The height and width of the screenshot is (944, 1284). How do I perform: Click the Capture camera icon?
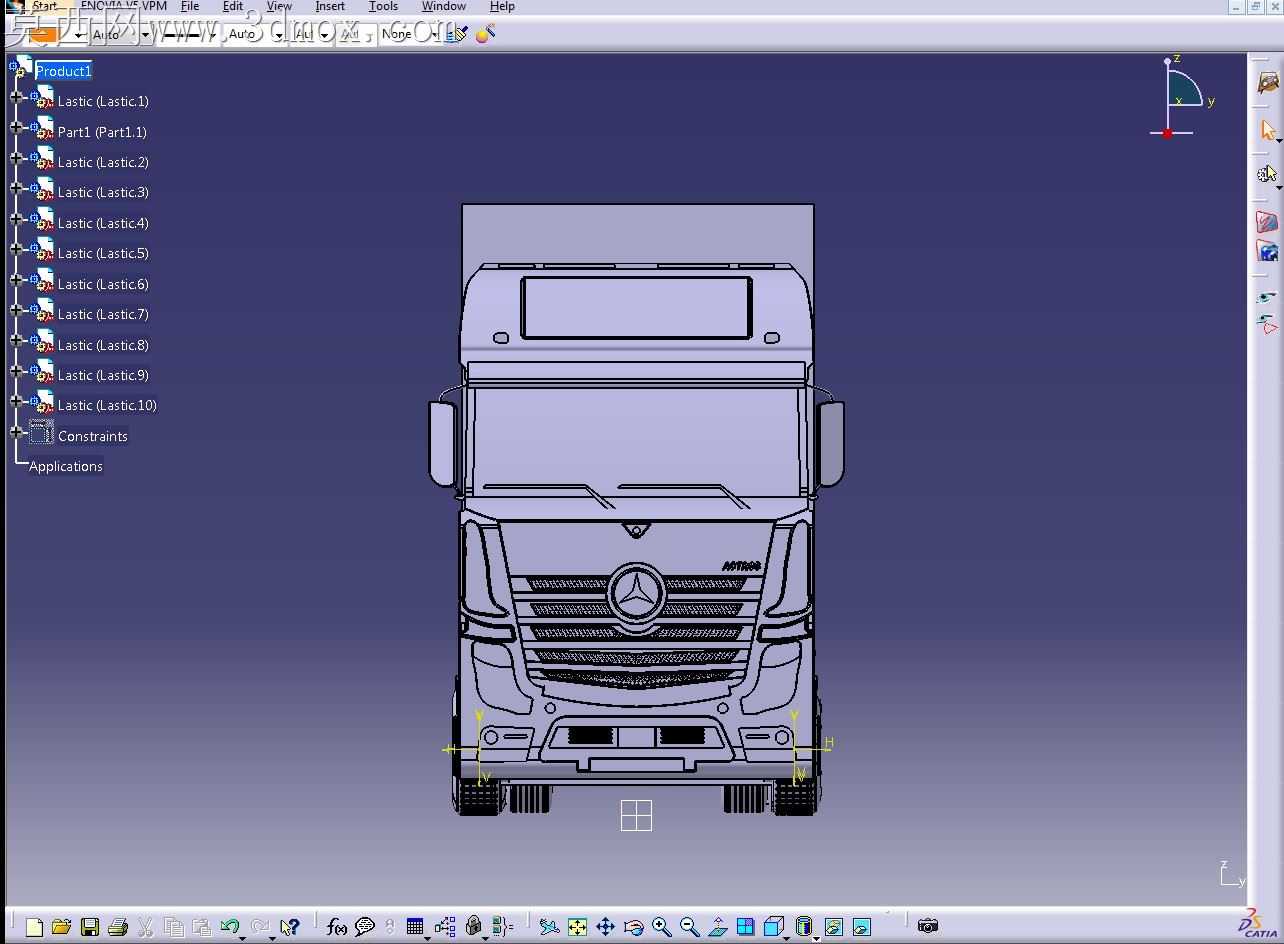click(x=928, y=926)
